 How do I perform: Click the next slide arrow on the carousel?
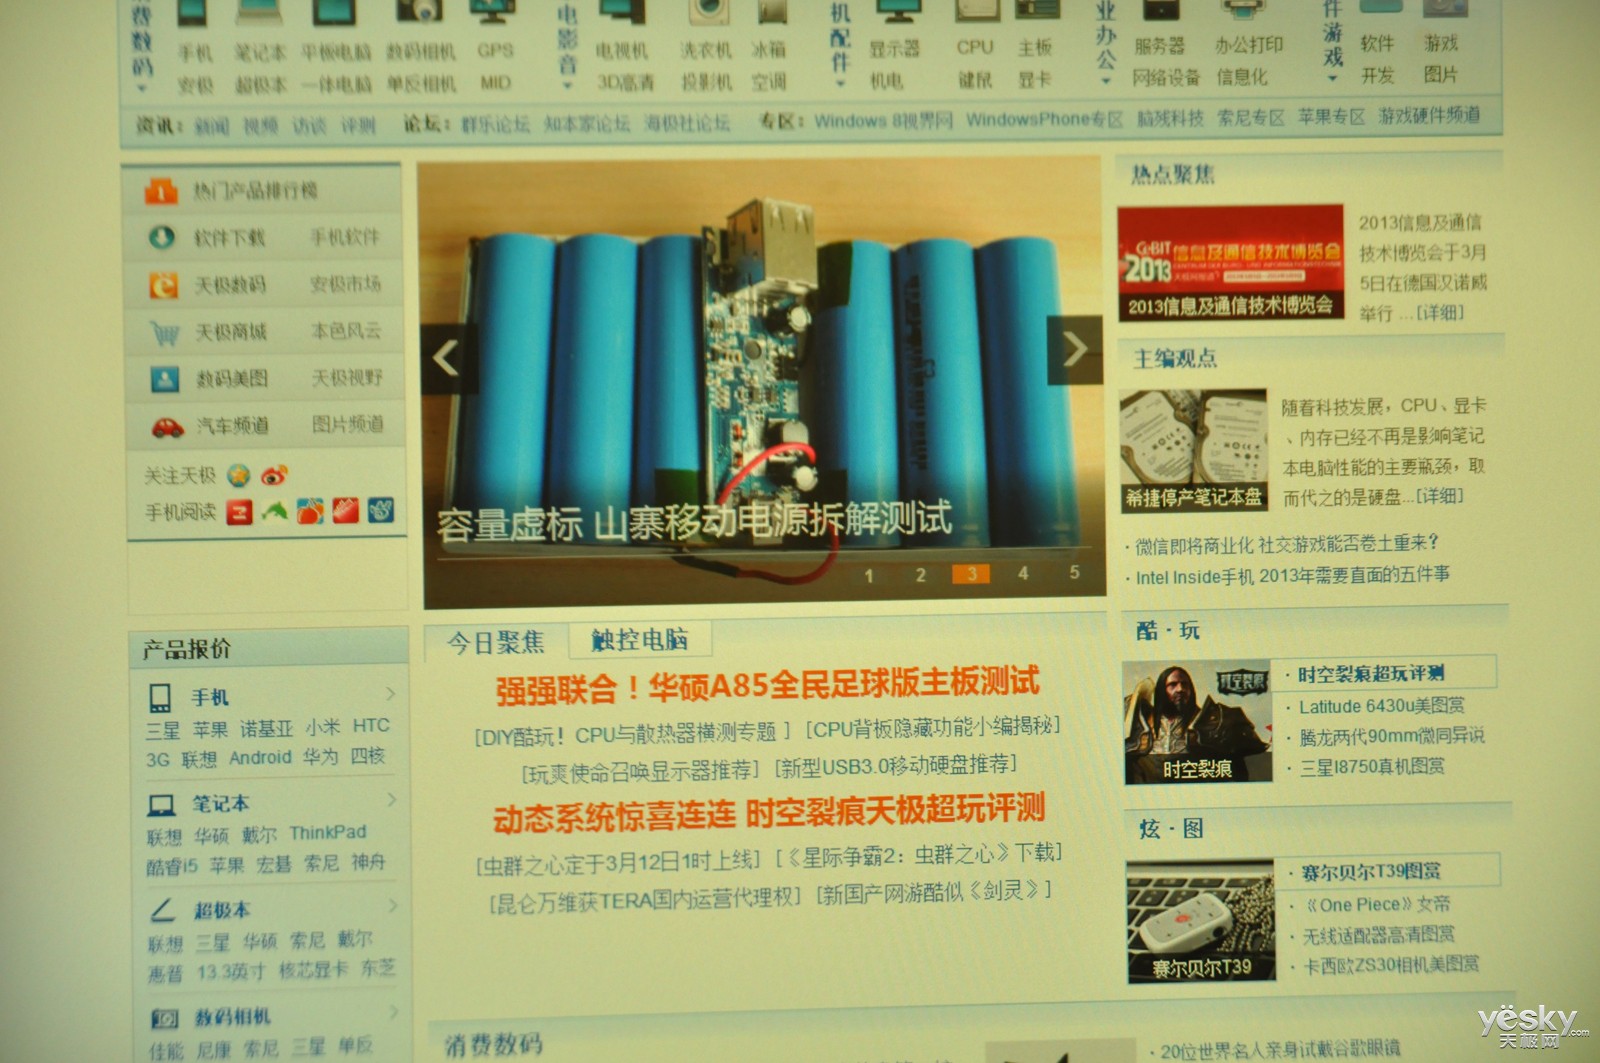point(1074,349)
